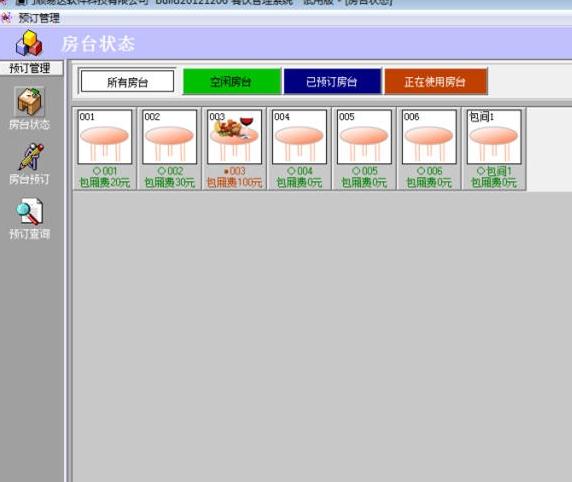
Task: Select table 005 icon
Action: click(x=364, y=137)
